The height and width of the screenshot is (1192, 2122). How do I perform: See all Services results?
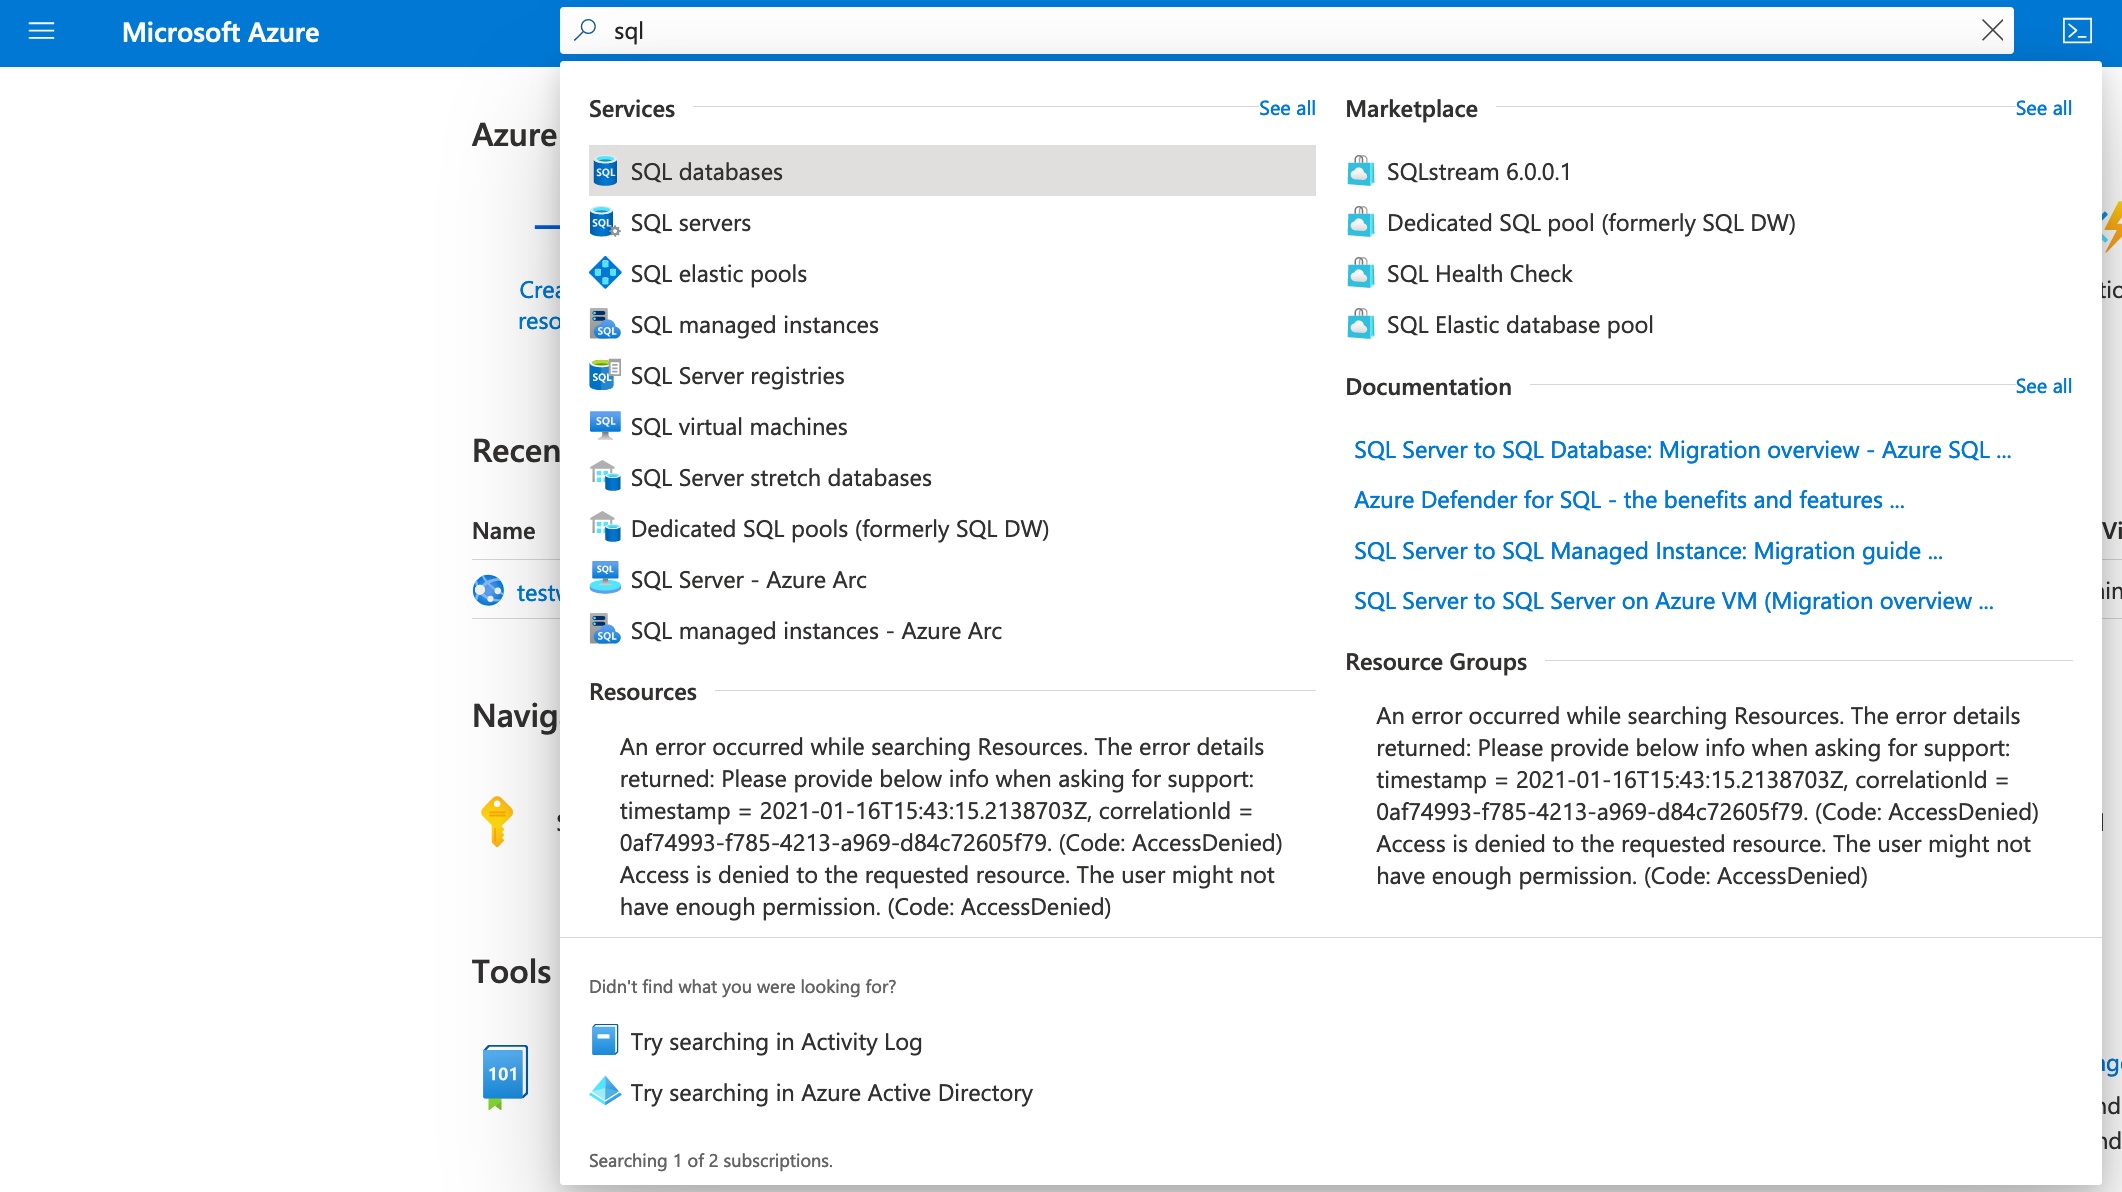pyautogui.click(x=1286, y=108)
